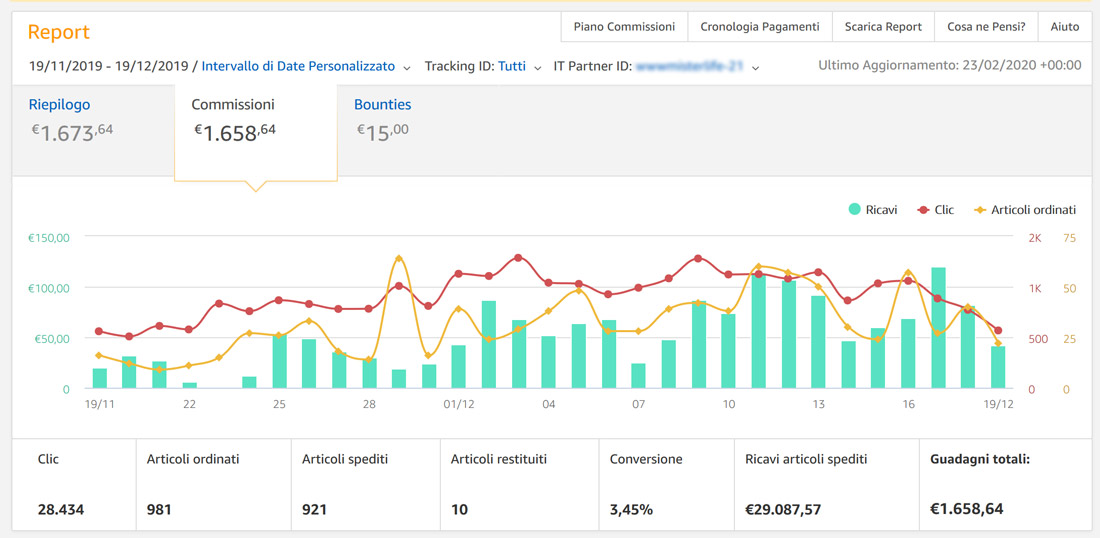Toggle the Clic legend series
This screenshot has width=1100, height=538.
(936, 210)
